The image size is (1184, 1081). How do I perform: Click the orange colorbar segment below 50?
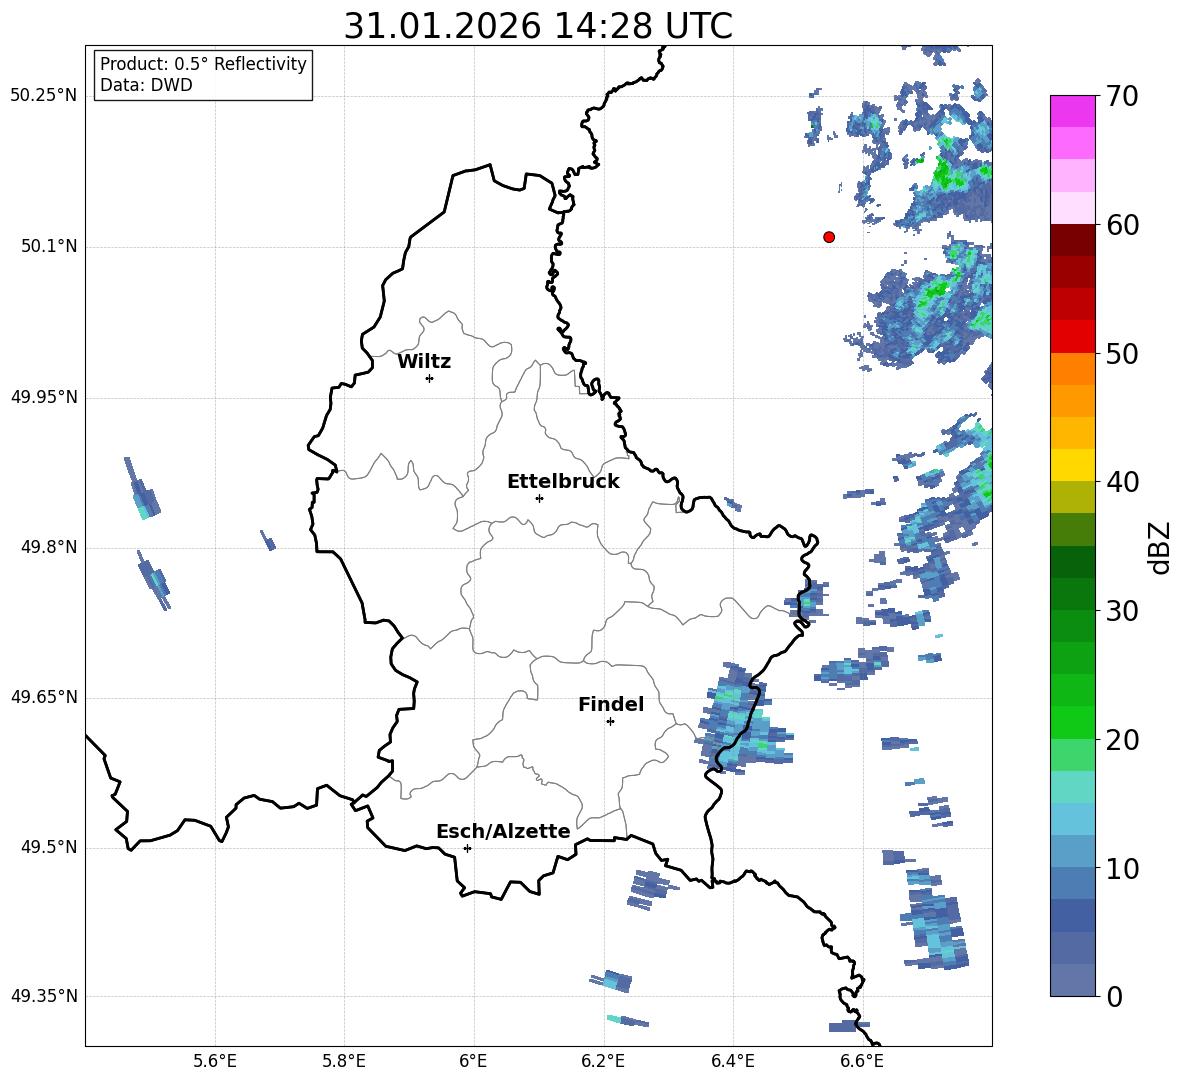click(1072, 369)
